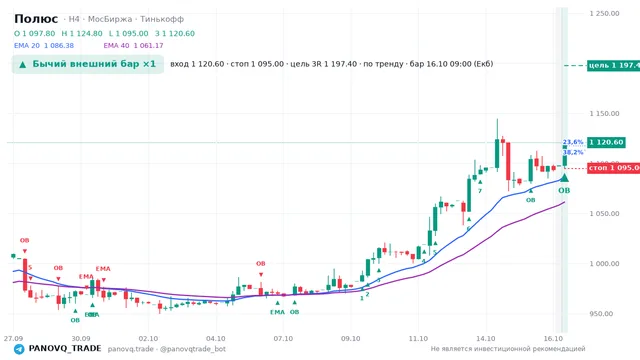Screen dimensions: 640x360
Task: Click 'Не является инвестиционной рекомендацией' disclaimer
Action: click(x=508, y=349)
